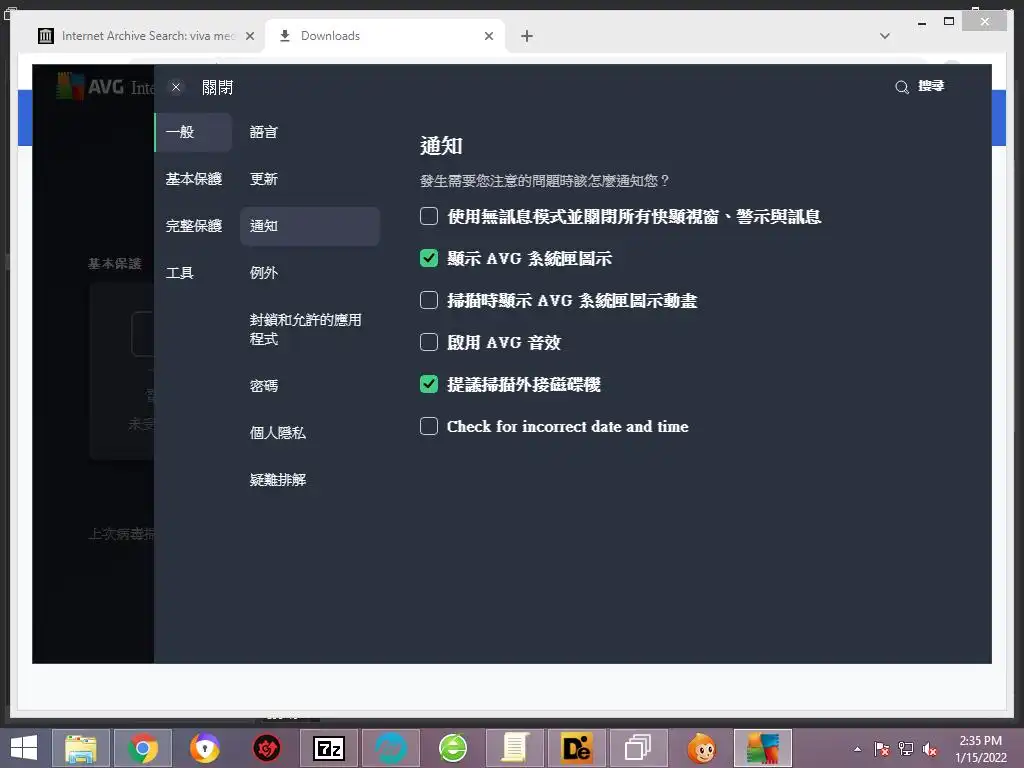Image resolution: width=1024 pixels, height=768 pixels.
Task: Select the 工具 settings category
Action: [x=193, y=273]
